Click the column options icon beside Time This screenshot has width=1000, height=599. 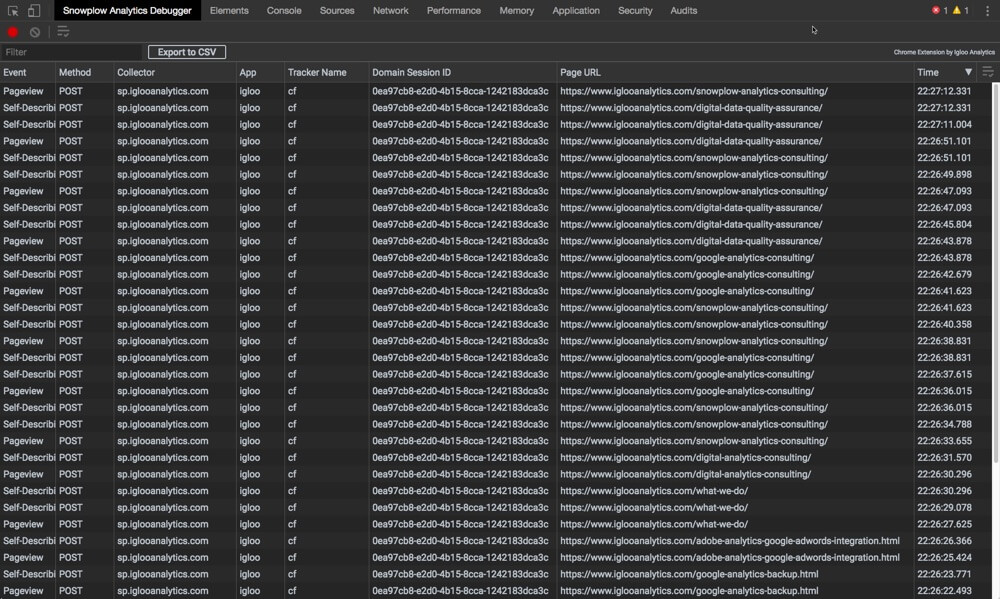(x=988, y=72)
